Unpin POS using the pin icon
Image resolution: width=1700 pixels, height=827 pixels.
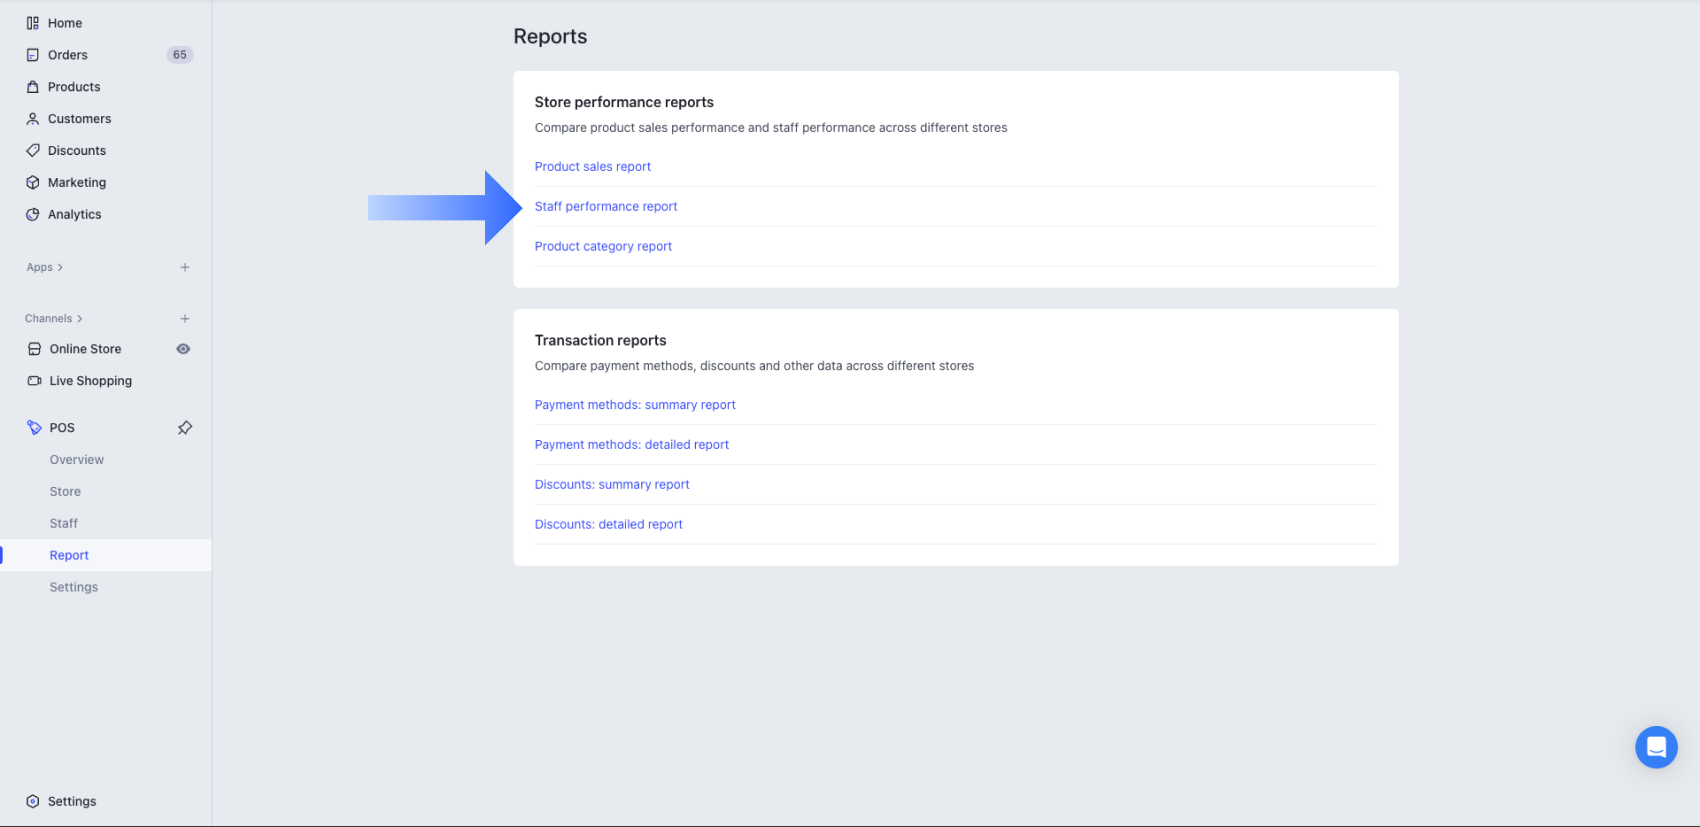coord(185,428)
